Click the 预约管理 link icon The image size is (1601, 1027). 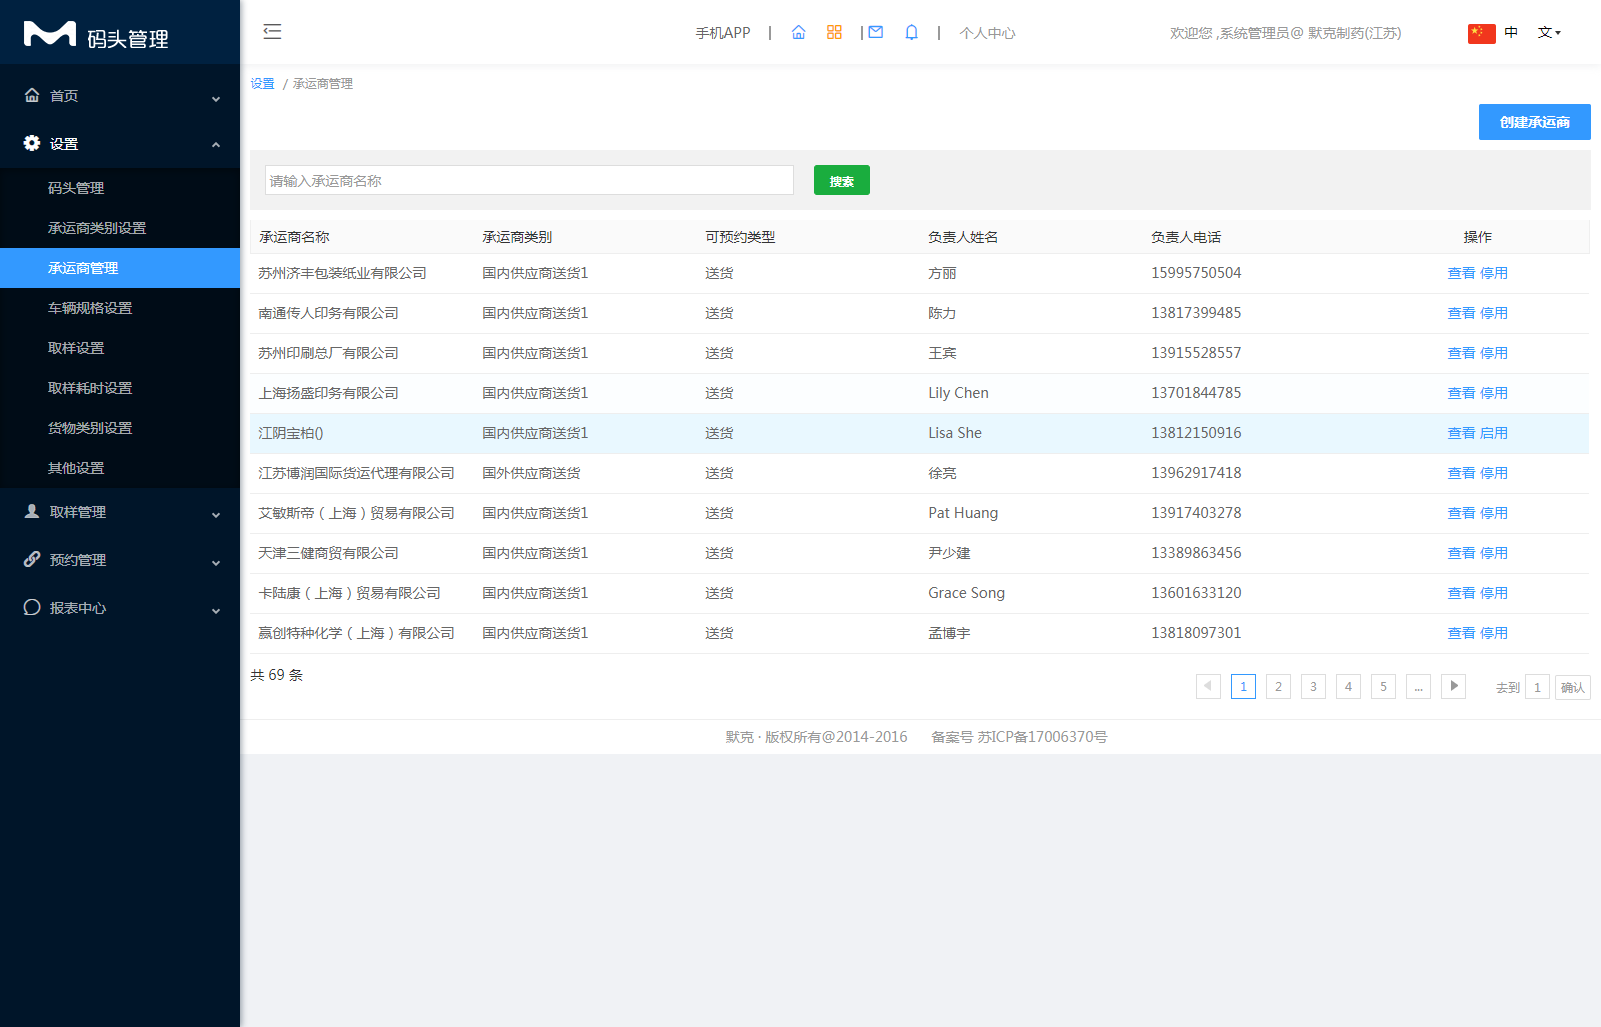pyautogui.click(x=32, y=559)
